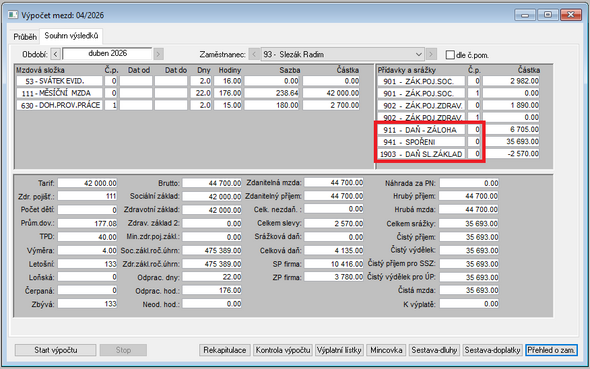Go to previous employee arrow
This screenshot has width=590, height=369.
(254, 54)
